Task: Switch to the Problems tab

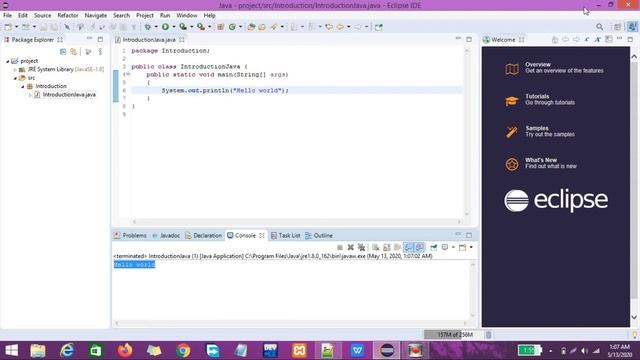Action: [x=130, y=236]
